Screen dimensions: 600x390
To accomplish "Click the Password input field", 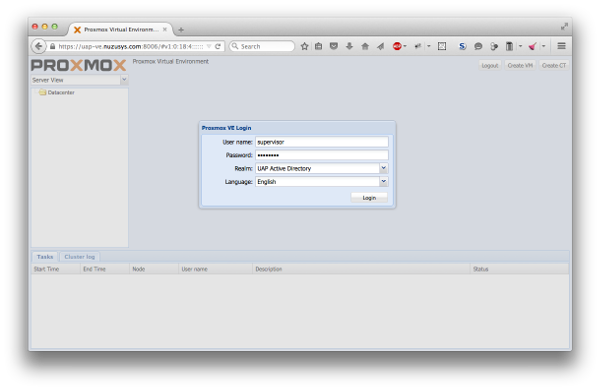I will point(322,155).
